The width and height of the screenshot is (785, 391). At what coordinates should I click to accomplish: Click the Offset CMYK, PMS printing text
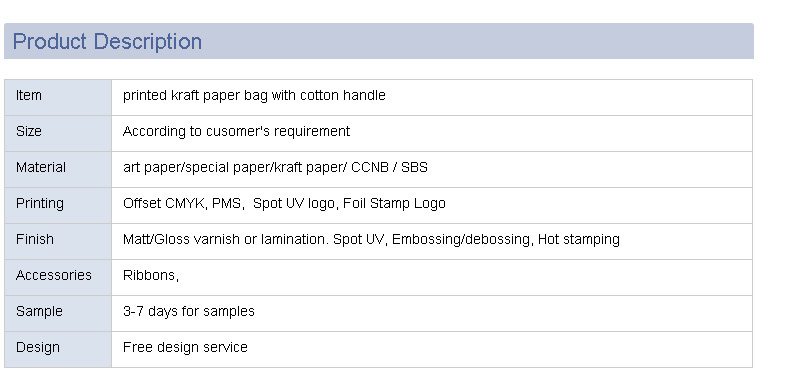[183, 203]
